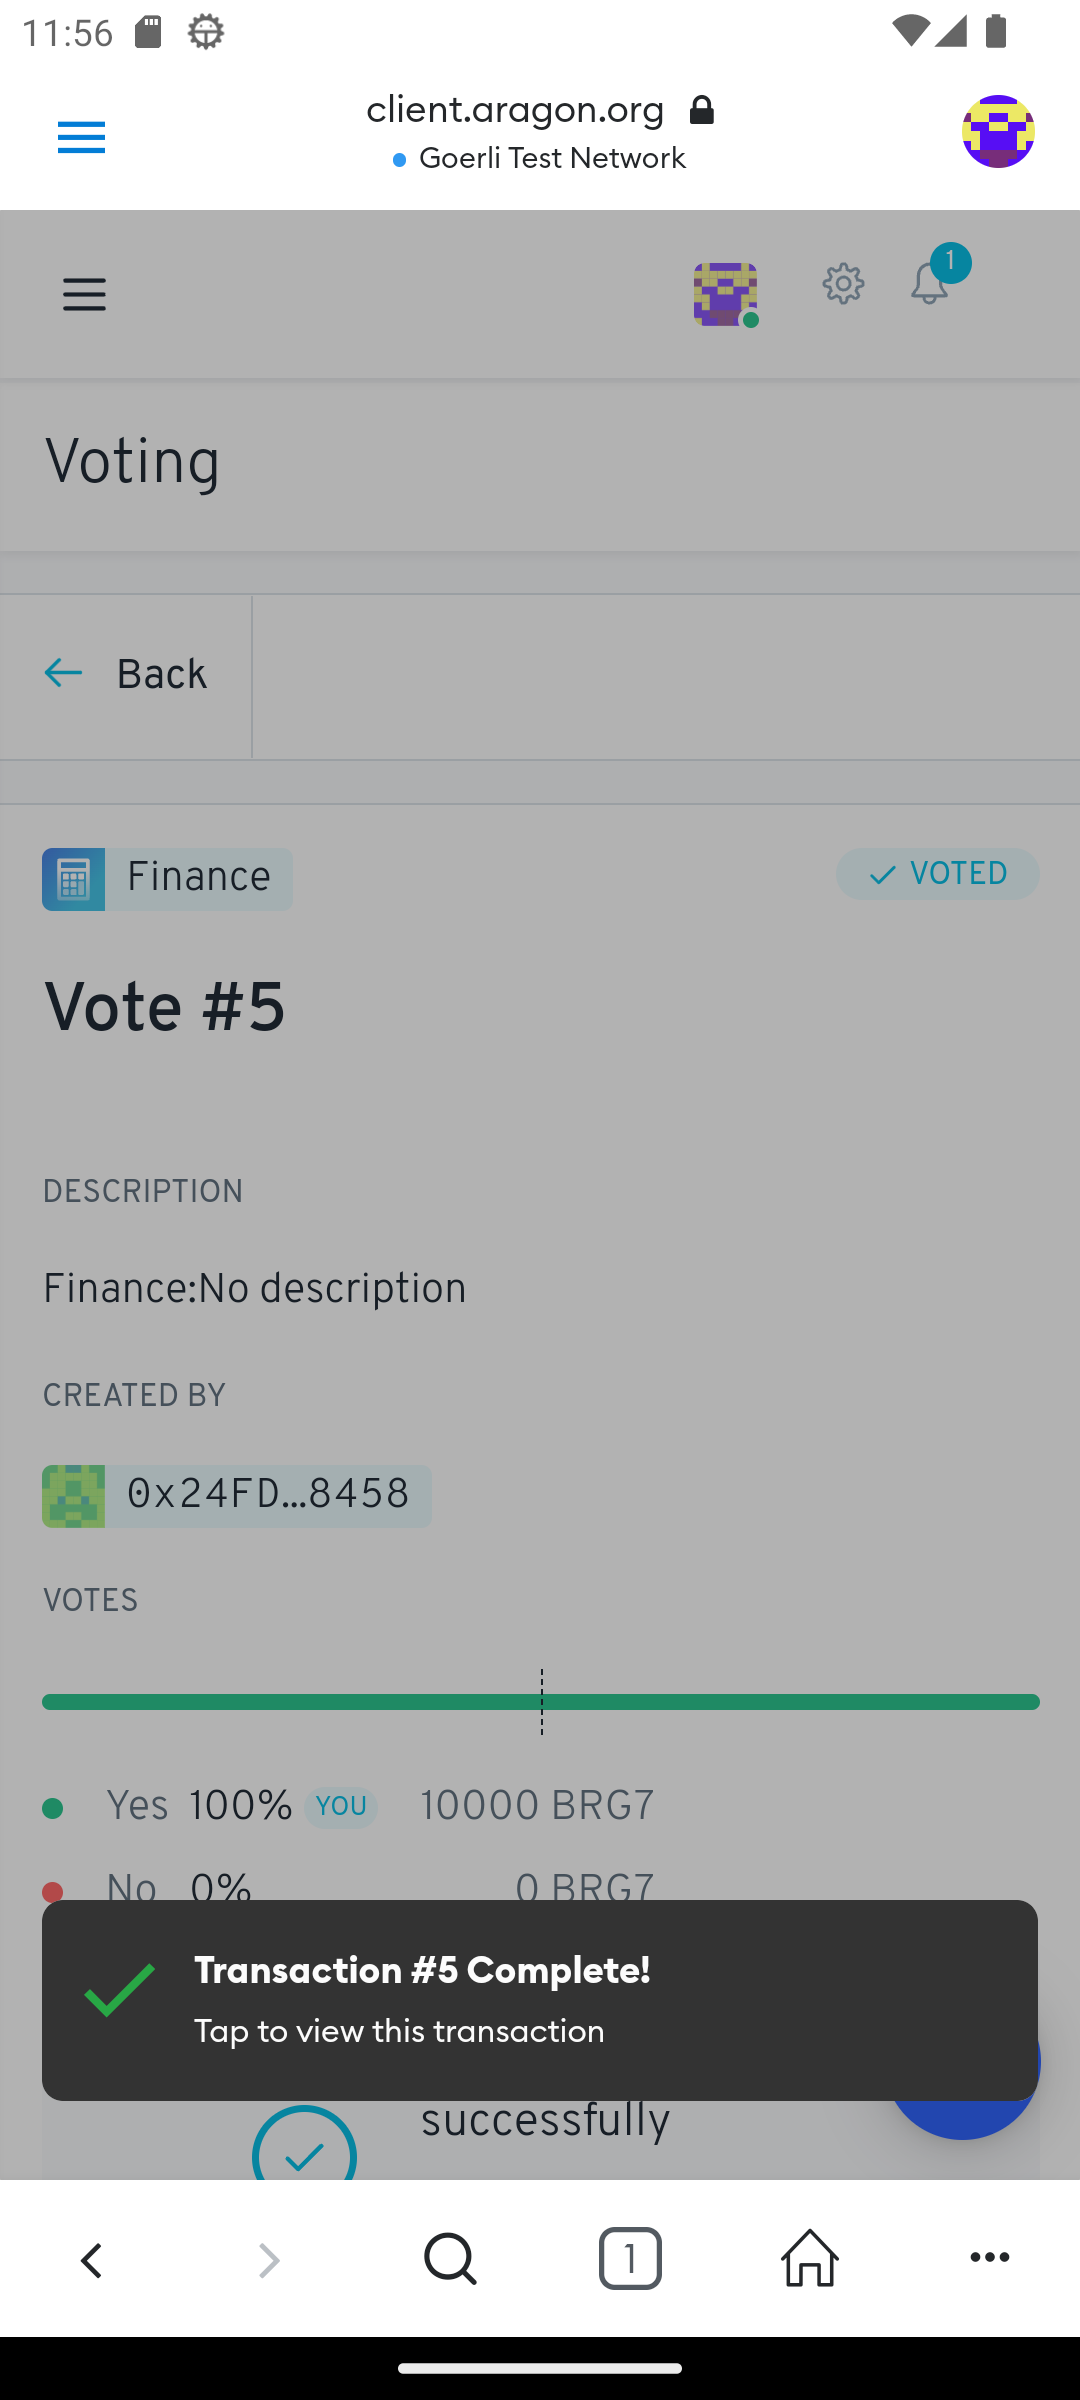Open the global preferences gear
Image resolution: width=1080 pixels, height=2400 pixels.
point(843,285)
